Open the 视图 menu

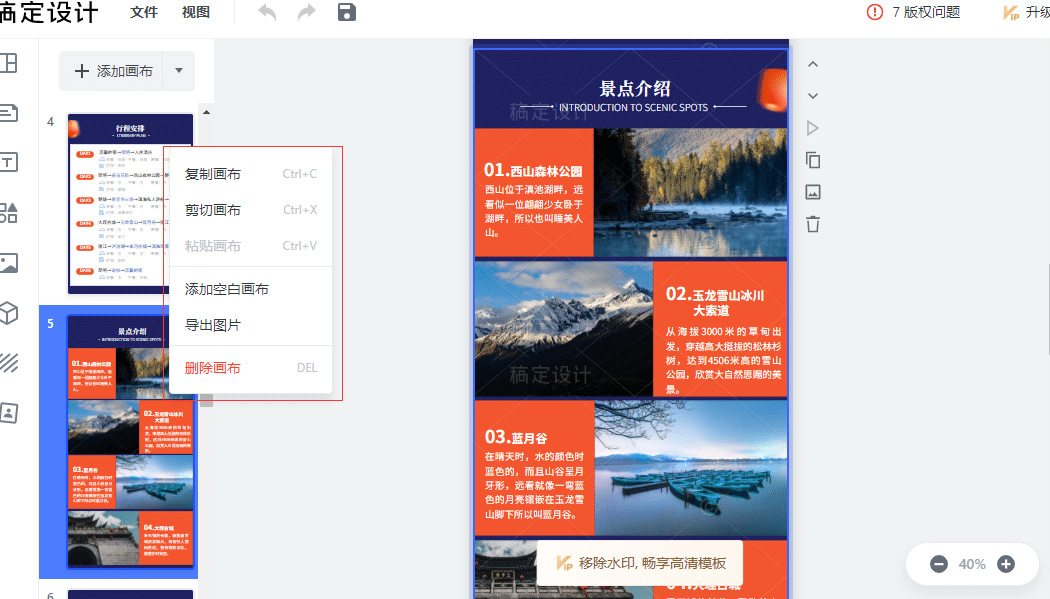coord(196,12)
